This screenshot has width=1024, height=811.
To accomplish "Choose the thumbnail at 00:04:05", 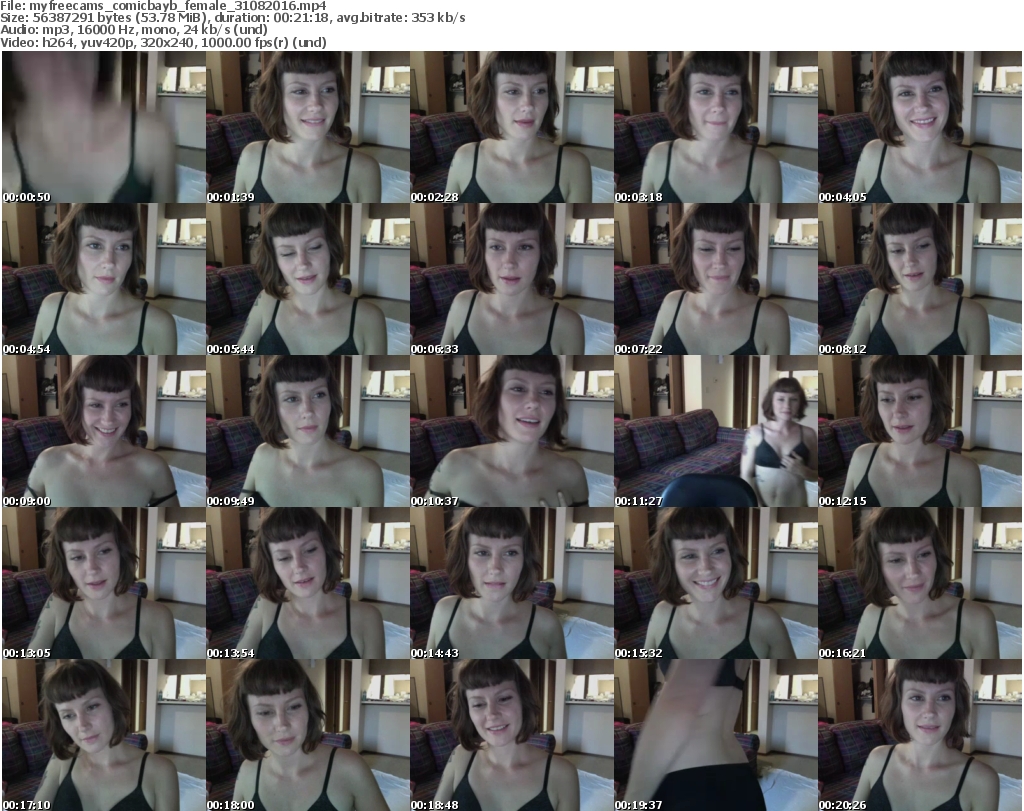I will pyautogui.click(x=920, y=127).
